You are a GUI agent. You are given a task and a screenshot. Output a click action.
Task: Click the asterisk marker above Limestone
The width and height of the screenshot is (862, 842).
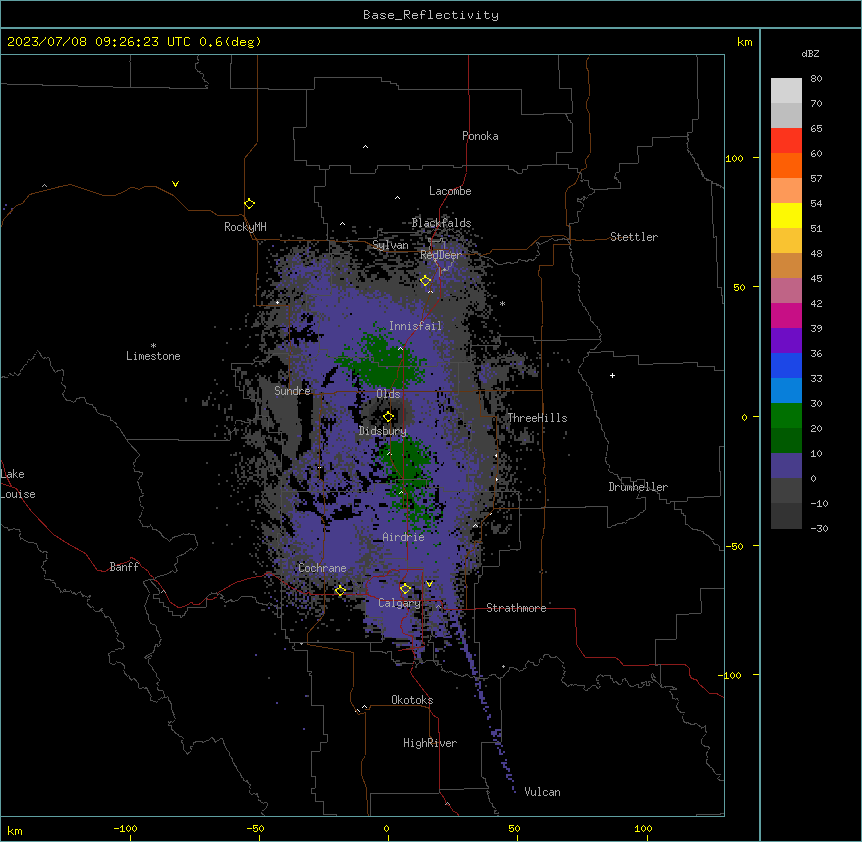pyautogui.click(x=153, y=345)
